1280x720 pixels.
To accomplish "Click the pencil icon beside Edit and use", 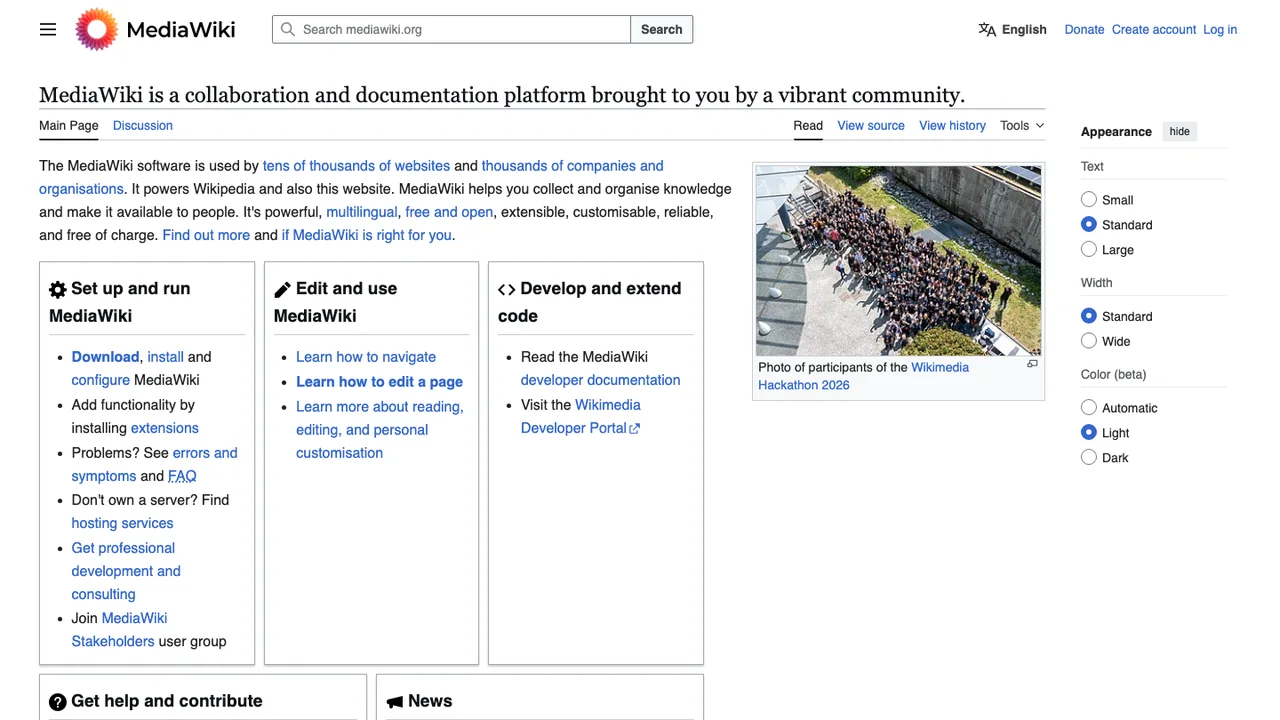I will tap(282, 290).
